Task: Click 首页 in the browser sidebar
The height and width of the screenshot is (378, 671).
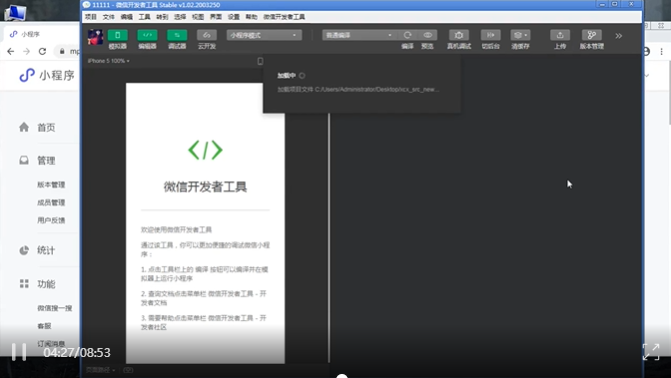Action: tap(46, 128)
